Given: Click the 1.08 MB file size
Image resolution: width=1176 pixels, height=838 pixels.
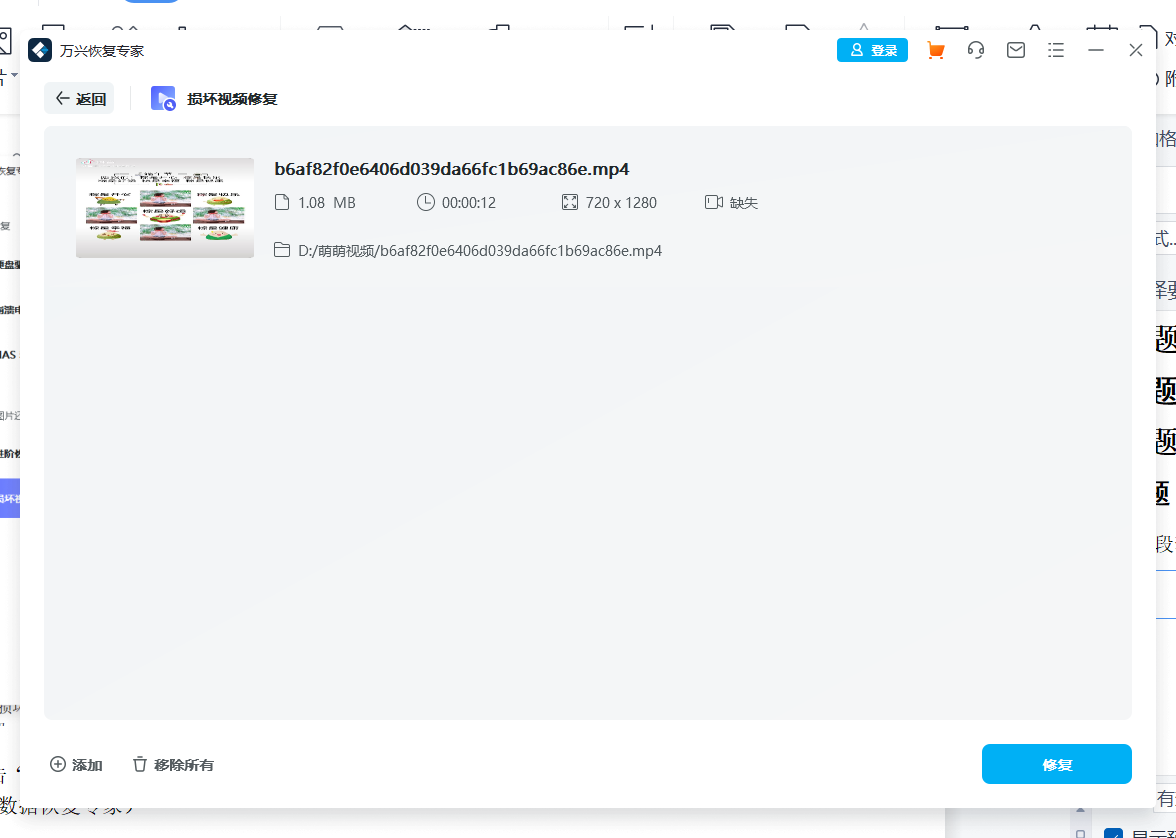Looking at the screenshot, I should (326, 203).
